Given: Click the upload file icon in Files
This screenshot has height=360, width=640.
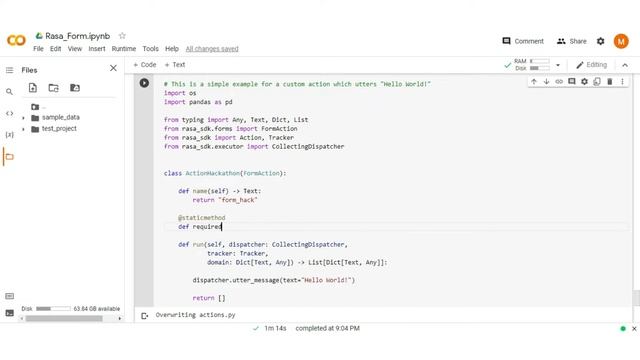Looking at the screenshot, I should pos(33,88).
